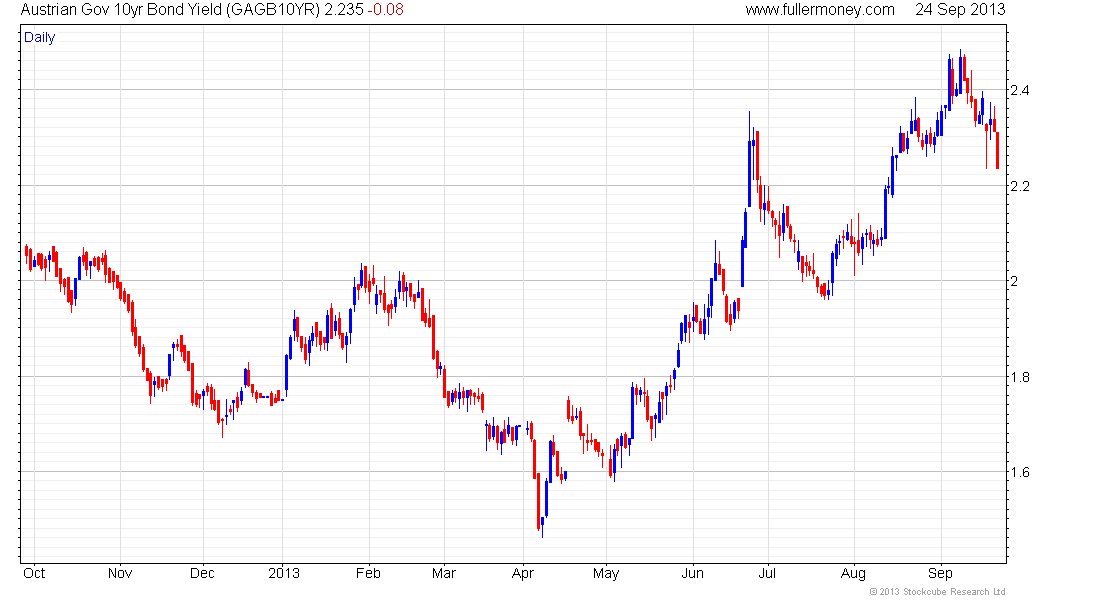This screenshot has height=600, width=1100.
Task: Click the Mar x-axis label
Action: point(443,573)
